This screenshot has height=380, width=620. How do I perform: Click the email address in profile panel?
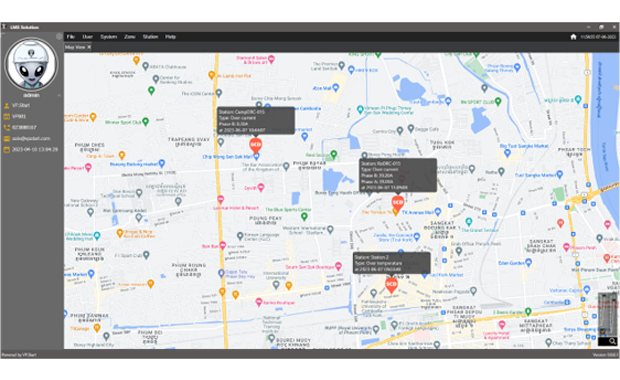pyautogui.click(x=31, y=139)
